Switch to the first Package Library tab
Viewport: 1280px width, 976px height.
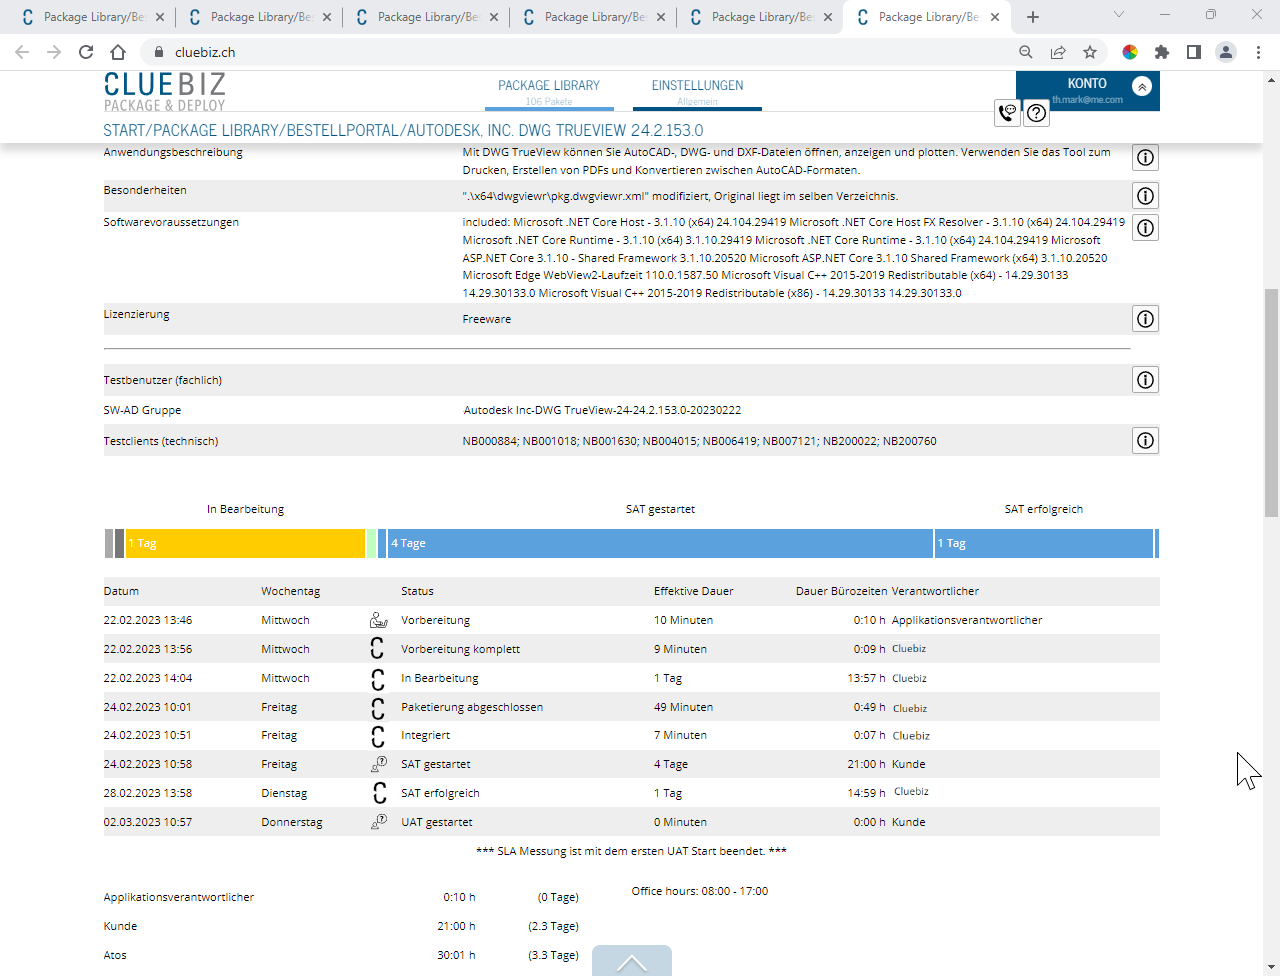[92, 17]
